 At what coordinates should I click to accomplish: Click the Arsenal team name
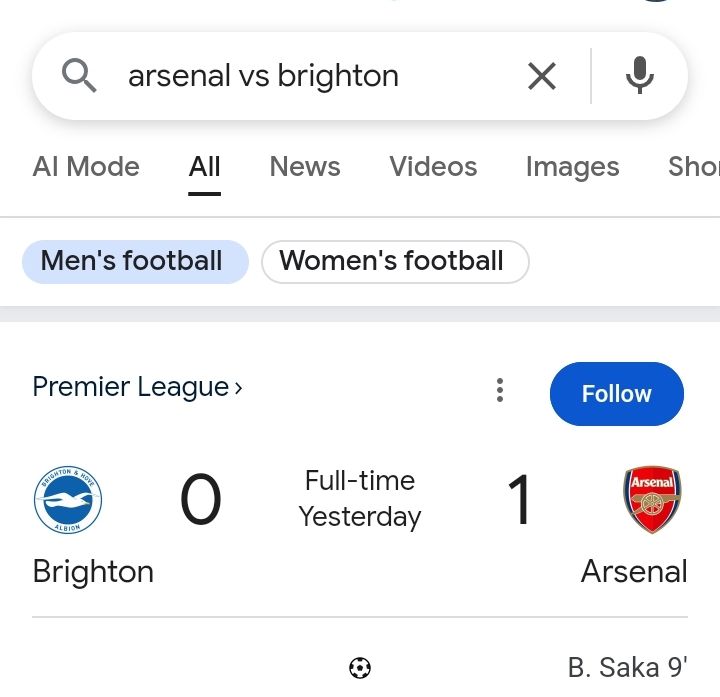[x=634, y=572]
